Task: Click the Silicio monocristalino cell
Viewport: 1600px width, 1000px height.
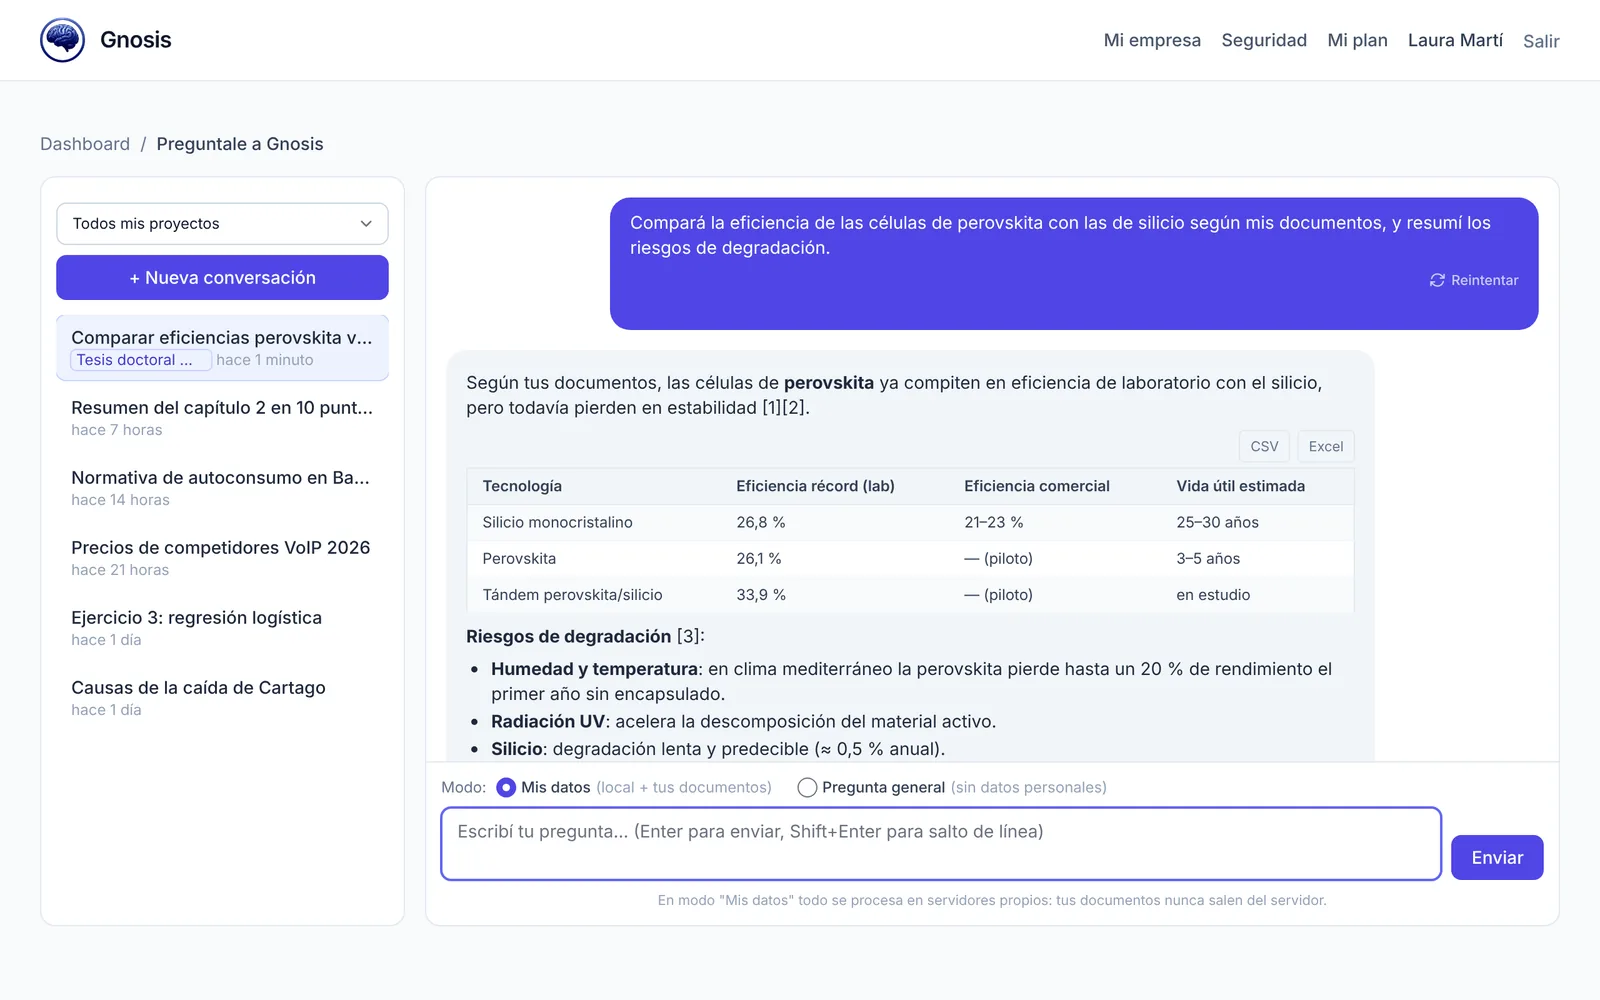Action: [x=557, y=522]
